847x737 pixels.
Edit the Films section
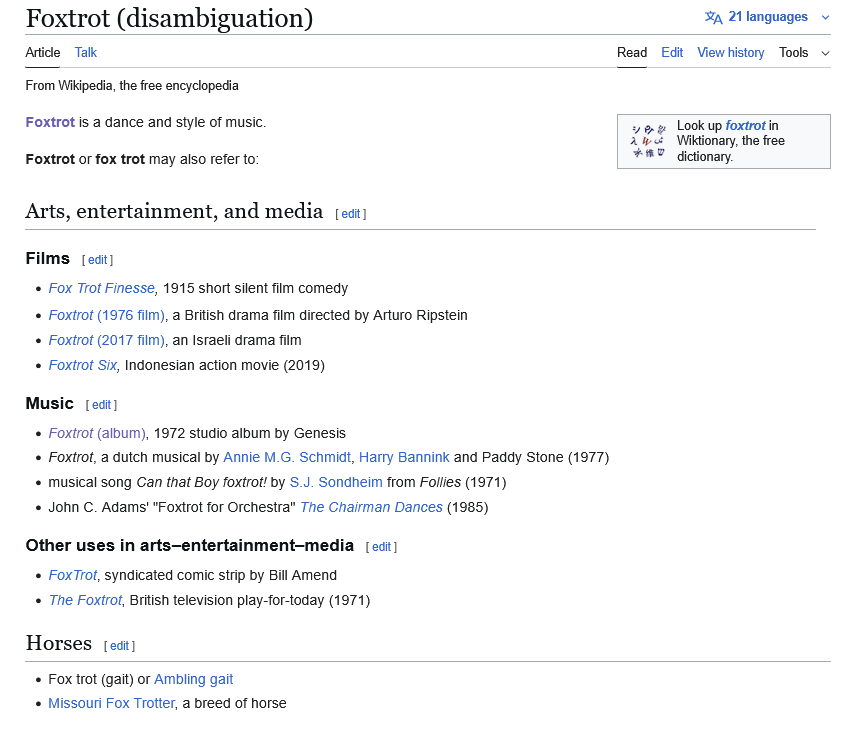[97, 260]
